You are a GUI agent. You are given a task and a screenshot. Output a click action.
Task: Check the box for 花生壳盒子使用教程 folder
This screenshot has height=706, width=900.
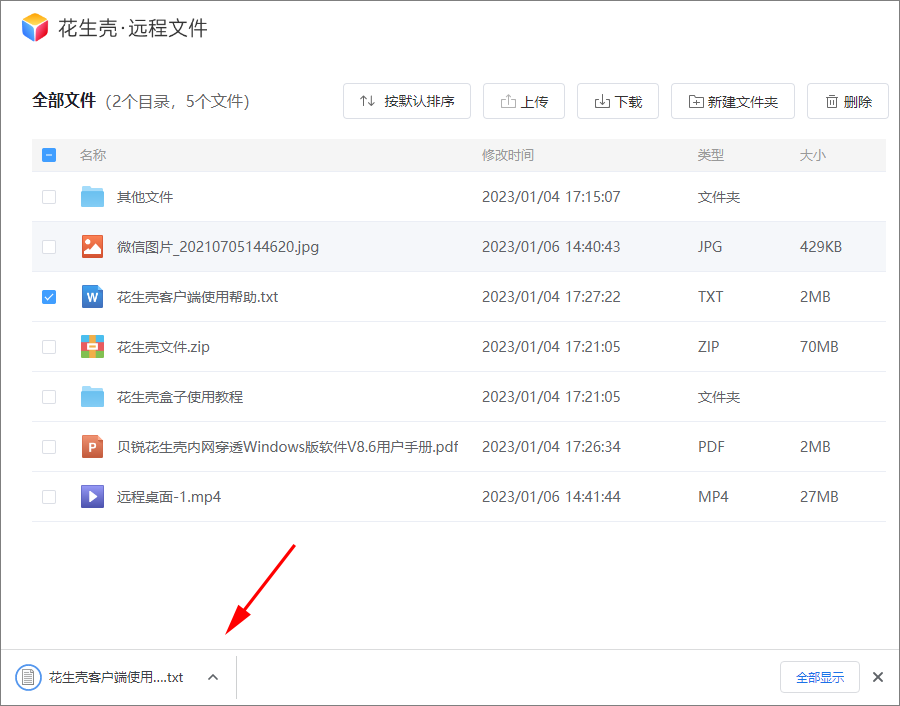click(x=49, y=397)
